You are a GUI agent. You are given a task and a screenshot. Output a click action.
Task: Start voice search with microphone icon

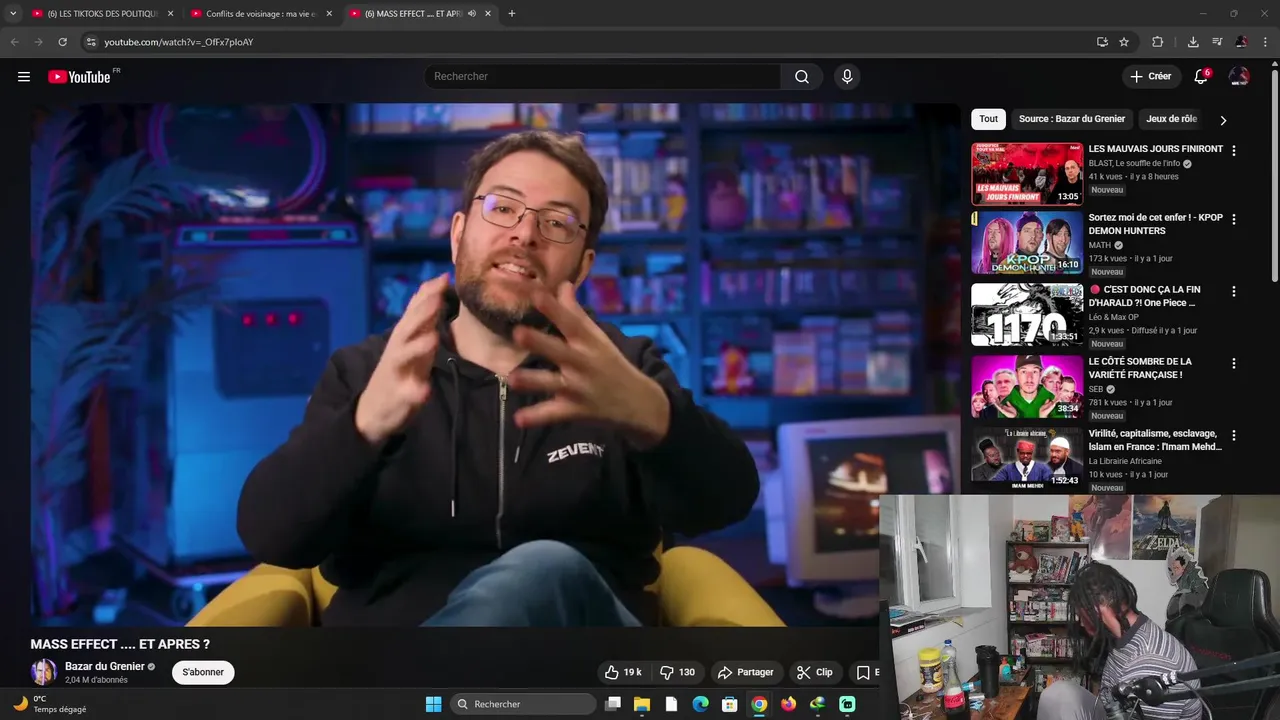847,77
